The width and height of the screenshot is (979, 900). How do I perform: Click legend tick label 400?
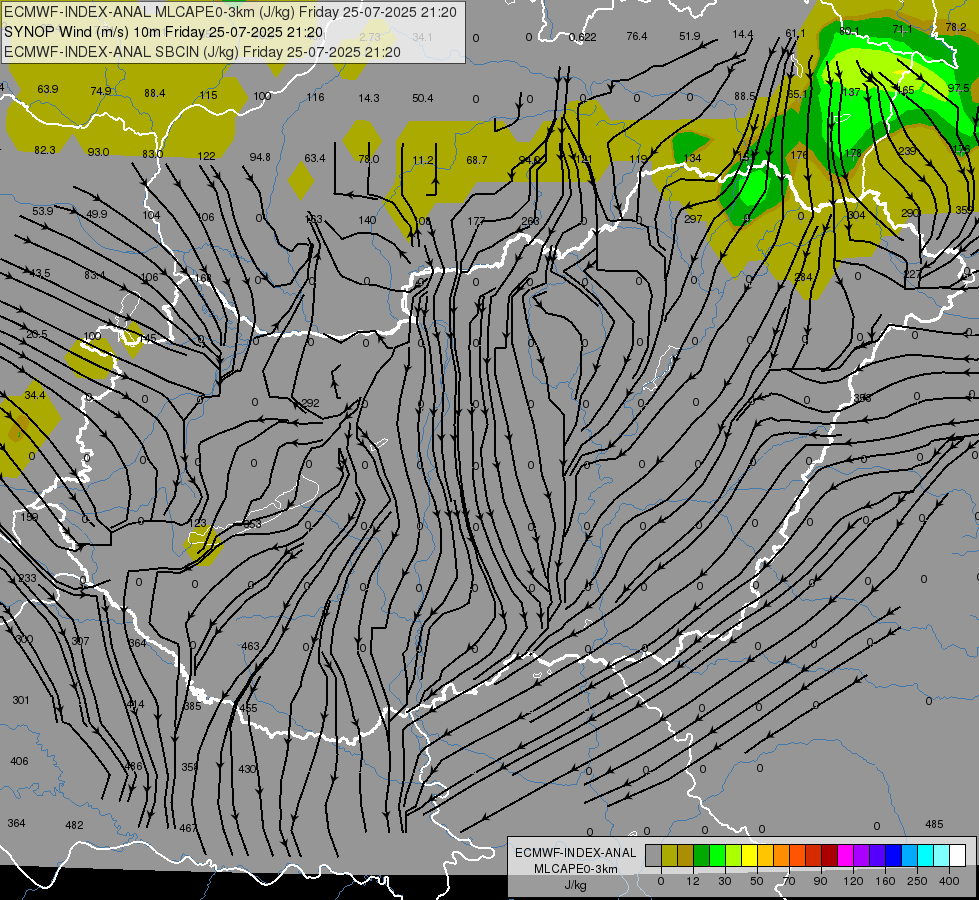click(x=949, y=881)
